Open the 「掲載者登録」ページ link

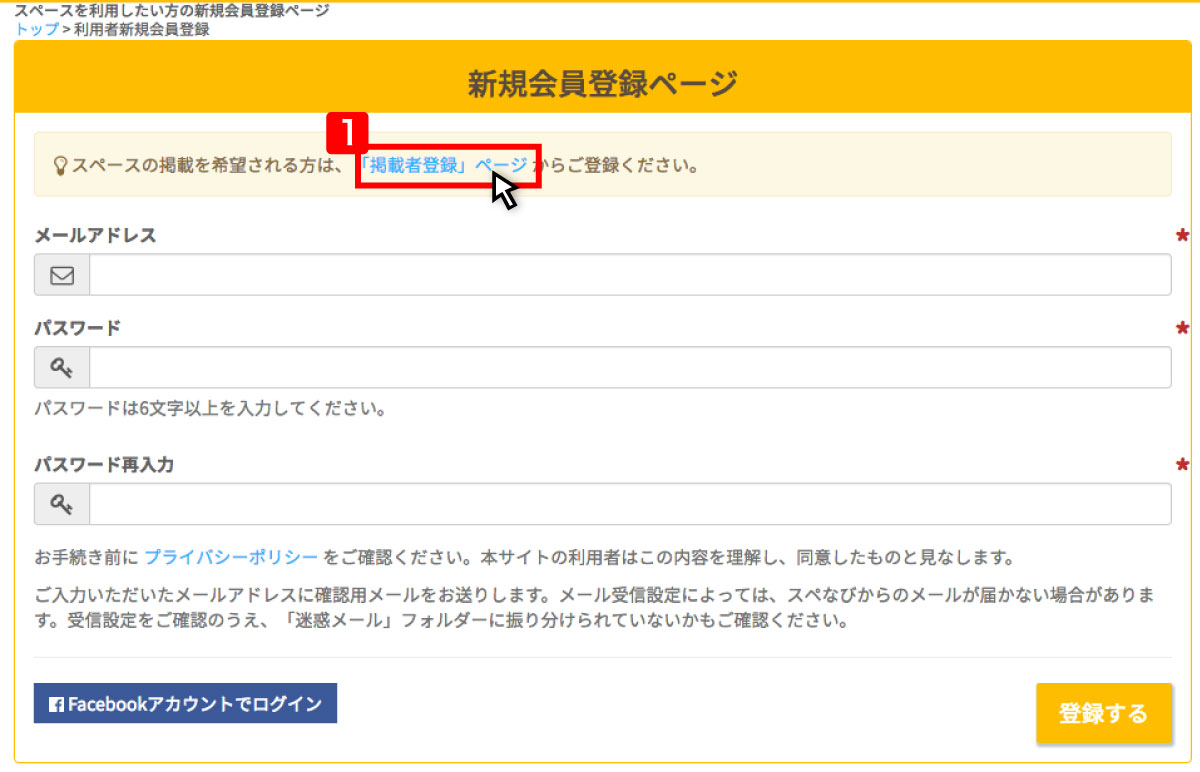click(x=443, y=165)
